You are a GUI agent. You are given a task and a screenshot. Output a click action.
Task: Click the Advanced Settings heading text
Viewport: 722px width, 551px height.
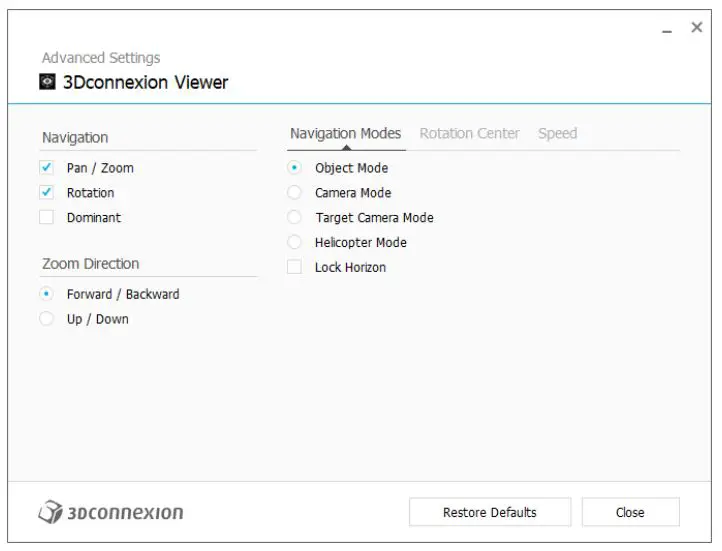click(x=101, y=58)
